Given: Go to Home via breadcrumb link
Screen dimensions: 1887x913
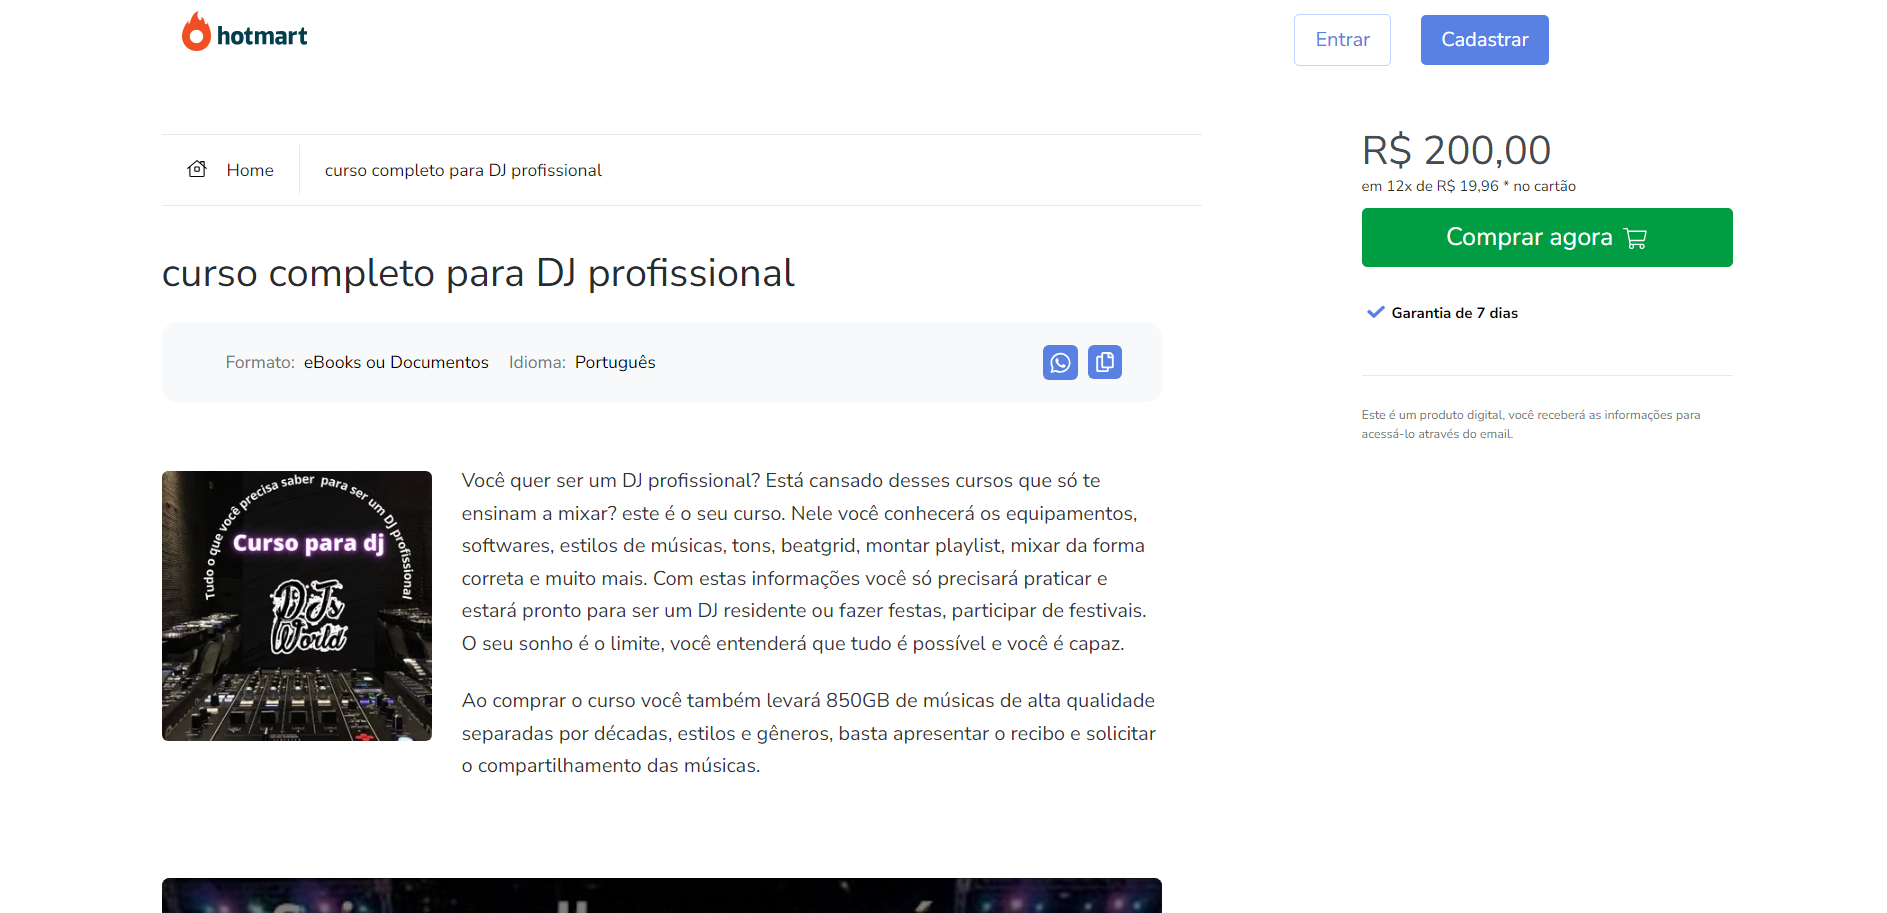Looking at the screenshot, I should point(249,171).
